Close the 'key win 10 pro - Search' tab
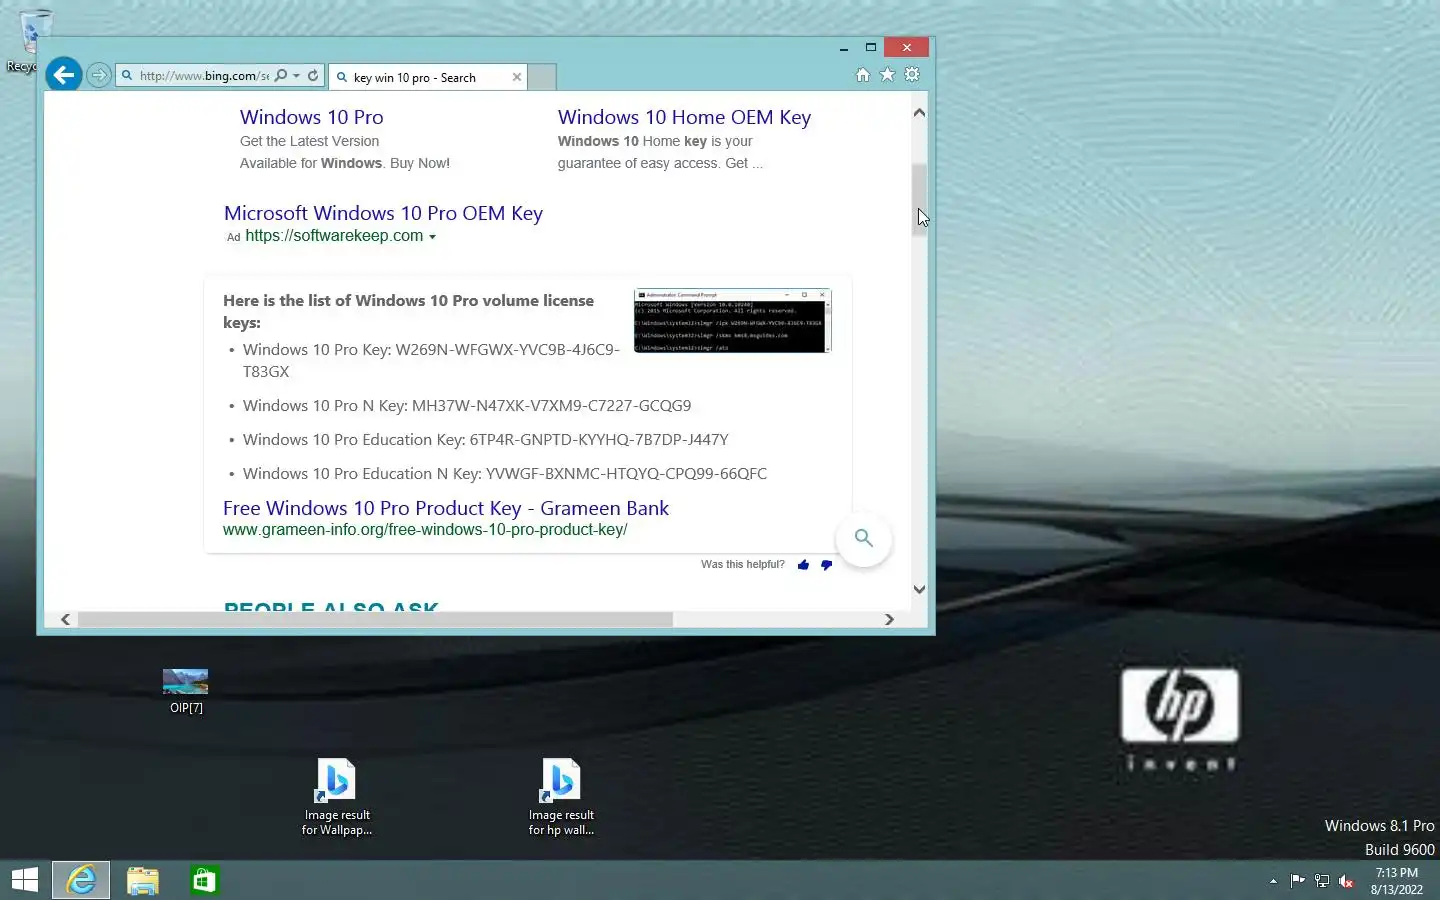This screenshot has height=900, width=1440. coord(517,77)
